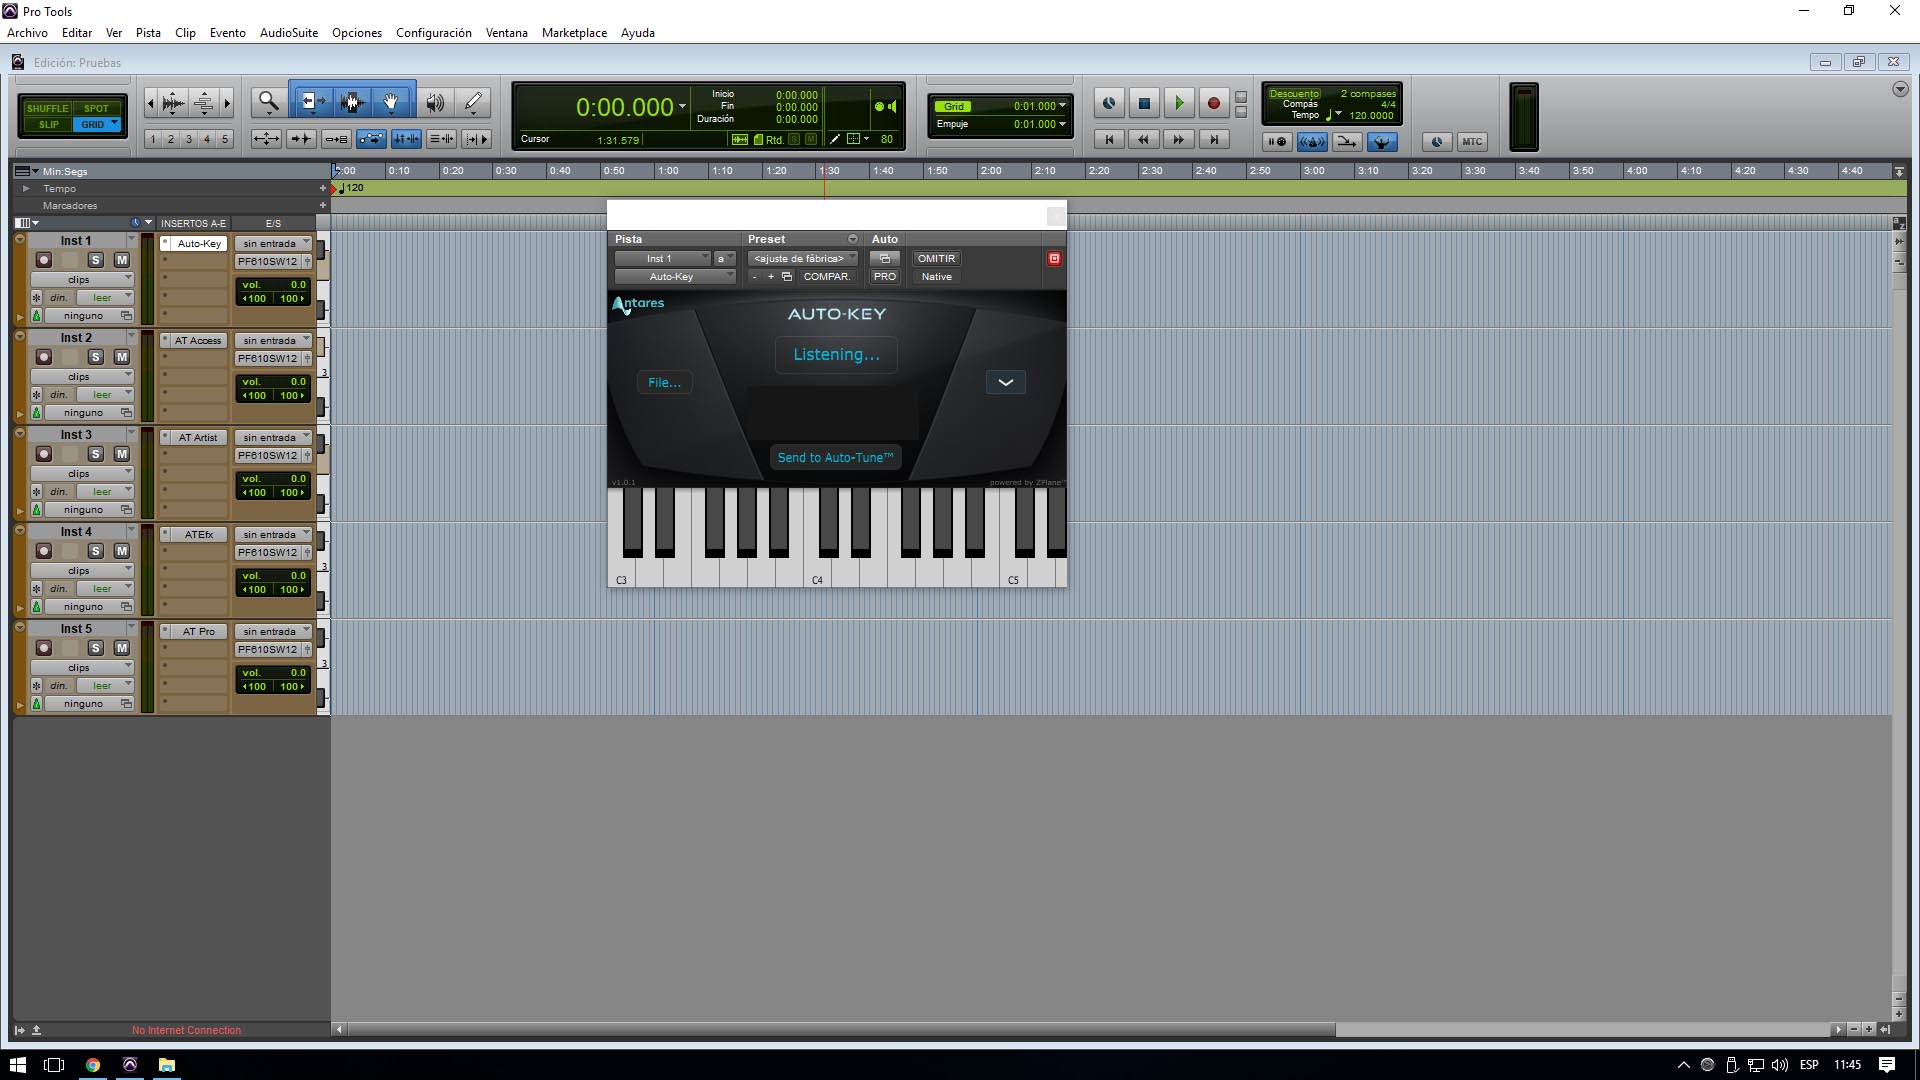
Task: Select the Trim tool in the toolbar
Action: click(x=312, y=101)
